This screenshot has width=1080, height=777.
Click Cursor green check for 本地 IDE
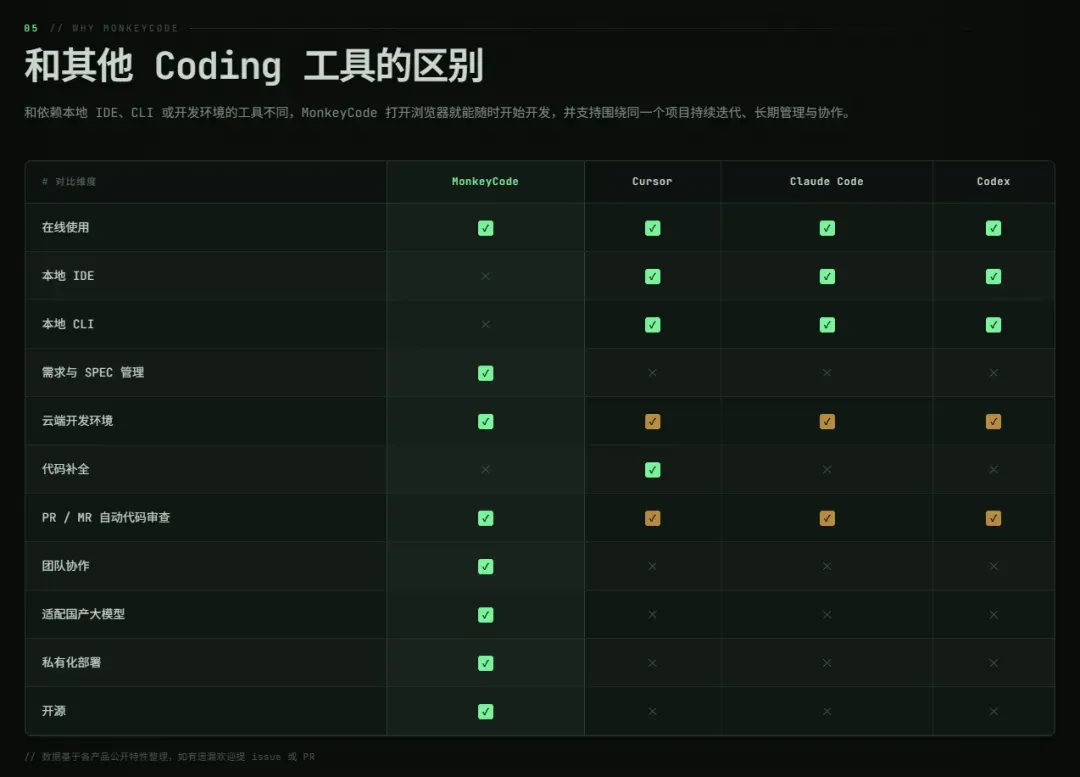pos(652,276)
